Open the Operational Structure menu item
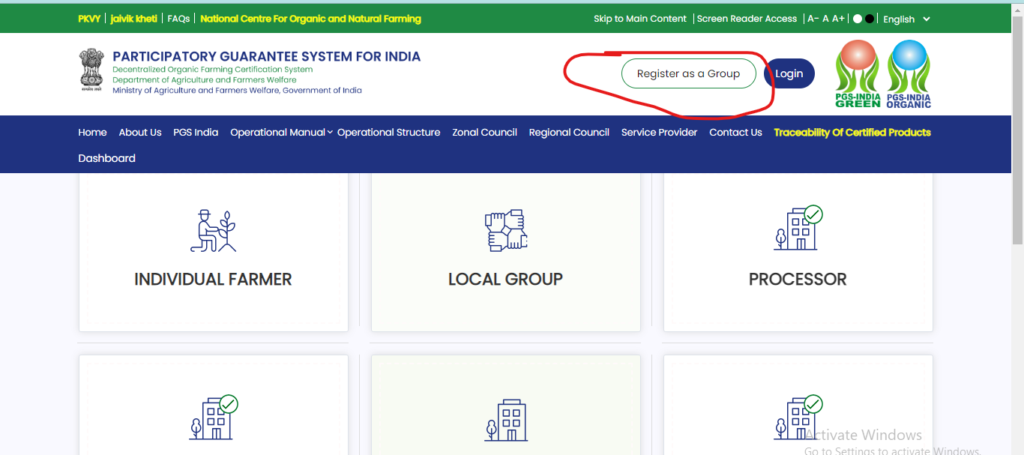The height and width of the screenshot is (455, 1024). [389, 133]
